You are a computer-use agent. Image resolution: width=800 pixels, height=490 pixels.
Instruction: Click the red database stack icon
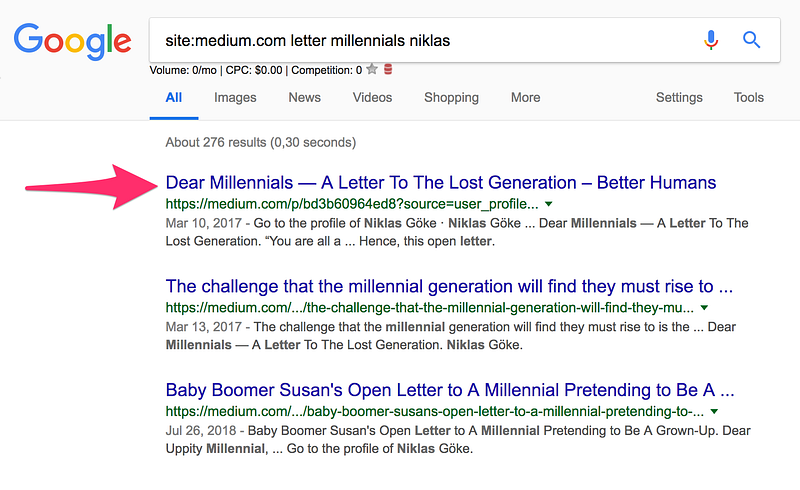(x=388, y=70)
